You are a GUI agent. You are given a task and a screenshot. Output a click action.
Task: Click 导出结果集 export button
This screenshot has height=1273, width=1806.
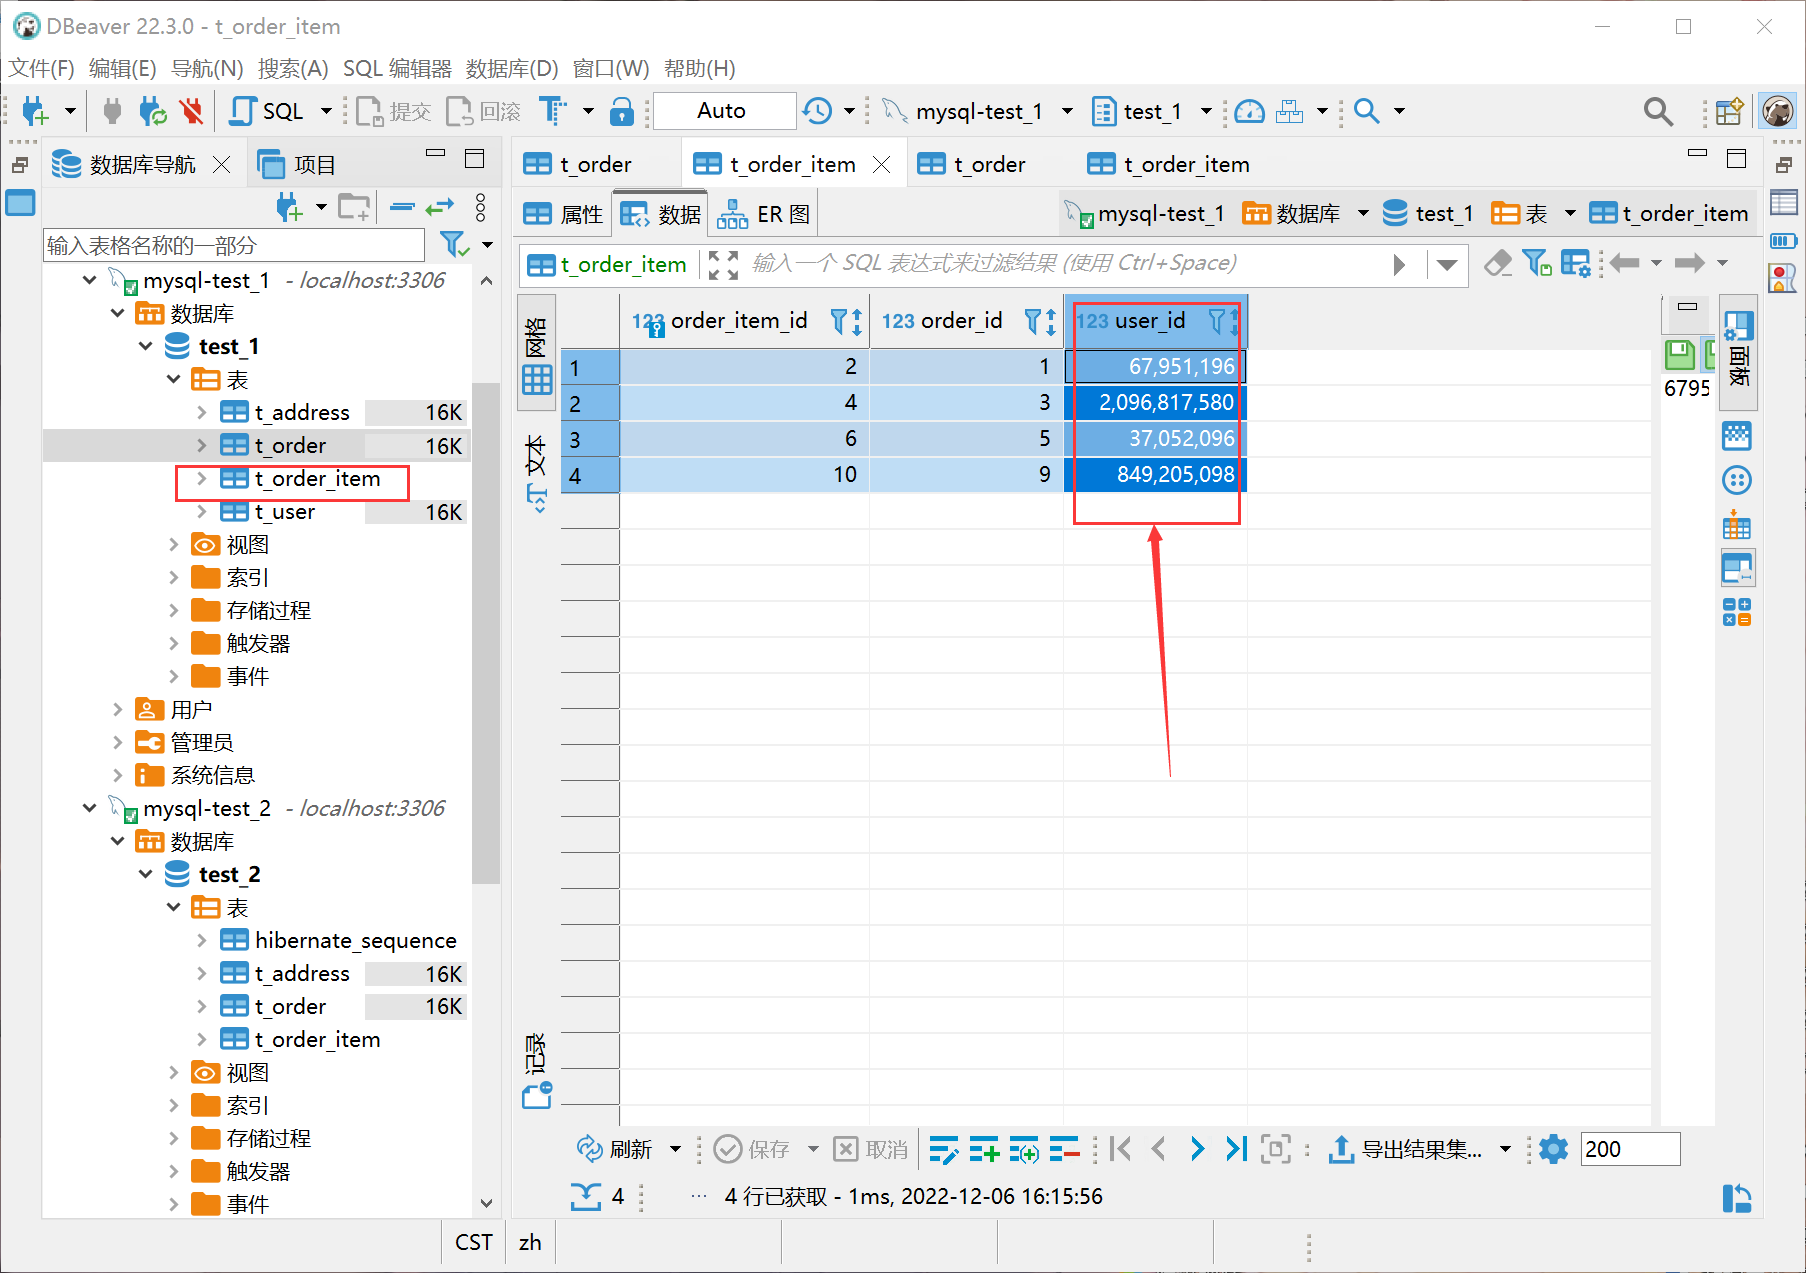1404,1149
